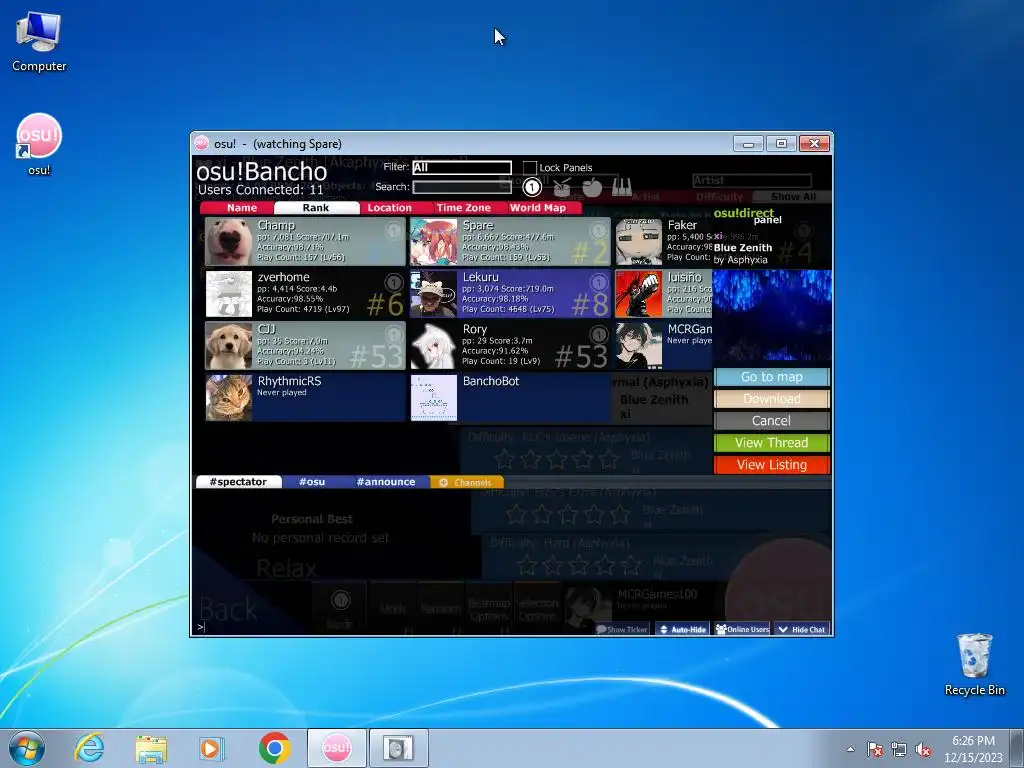Viewport: 1024px width, 768px height.
Task: Click luisiño's red fist avatar
Action: (x=639, y=294)
